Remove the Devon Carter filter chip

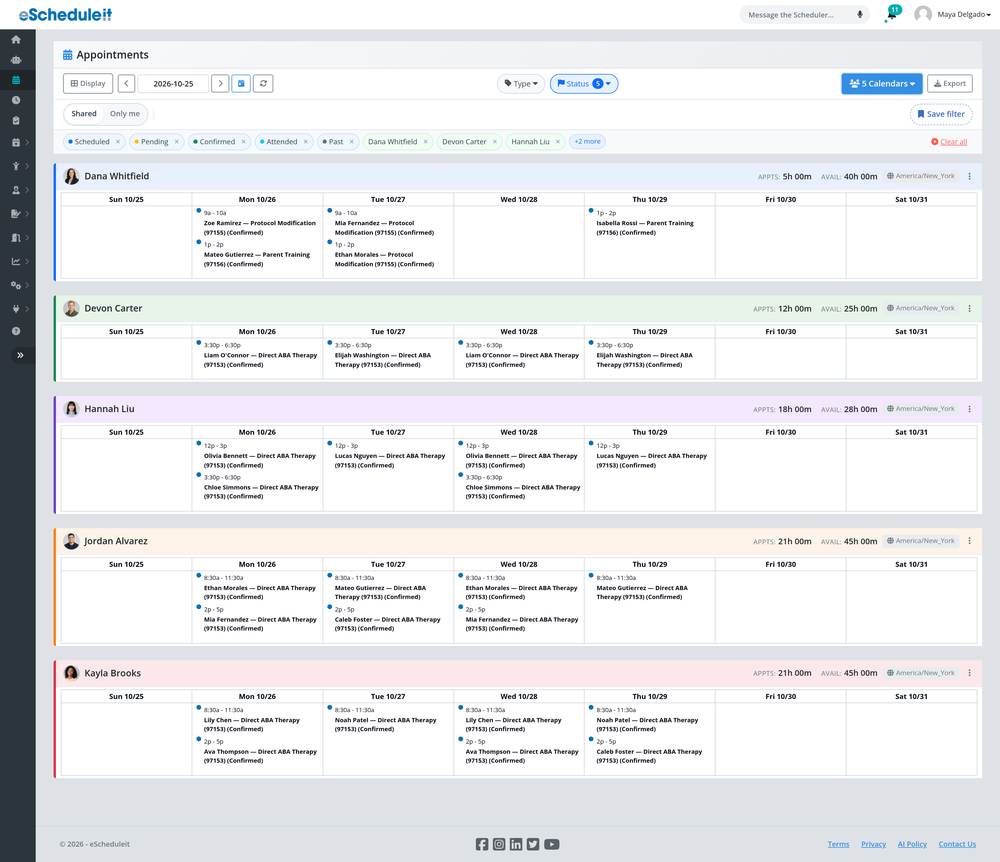[x=494, y=142]
